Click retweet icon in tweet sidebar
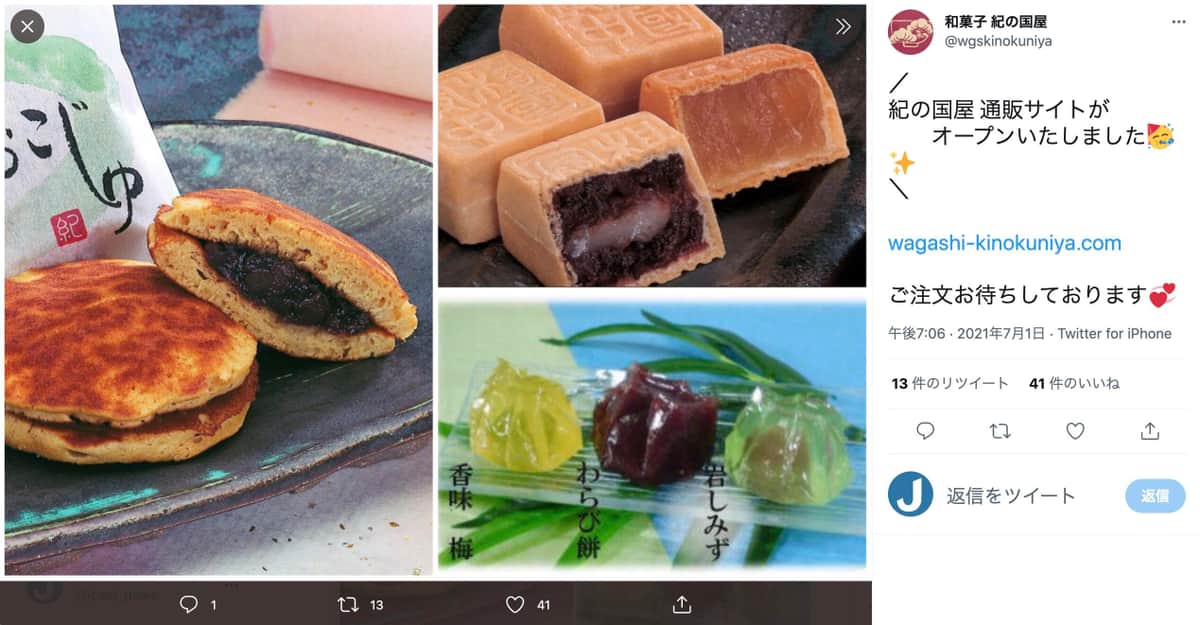Viewport: 1200px width, 625px height. tap(1000, 431)
